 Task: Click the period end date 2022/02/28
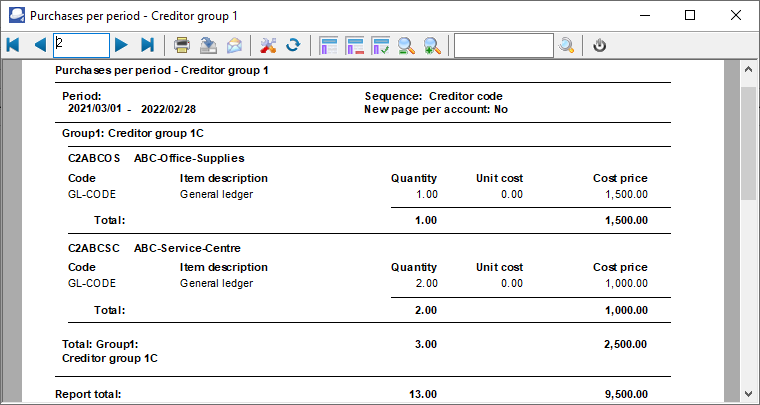tap(168, 109)
